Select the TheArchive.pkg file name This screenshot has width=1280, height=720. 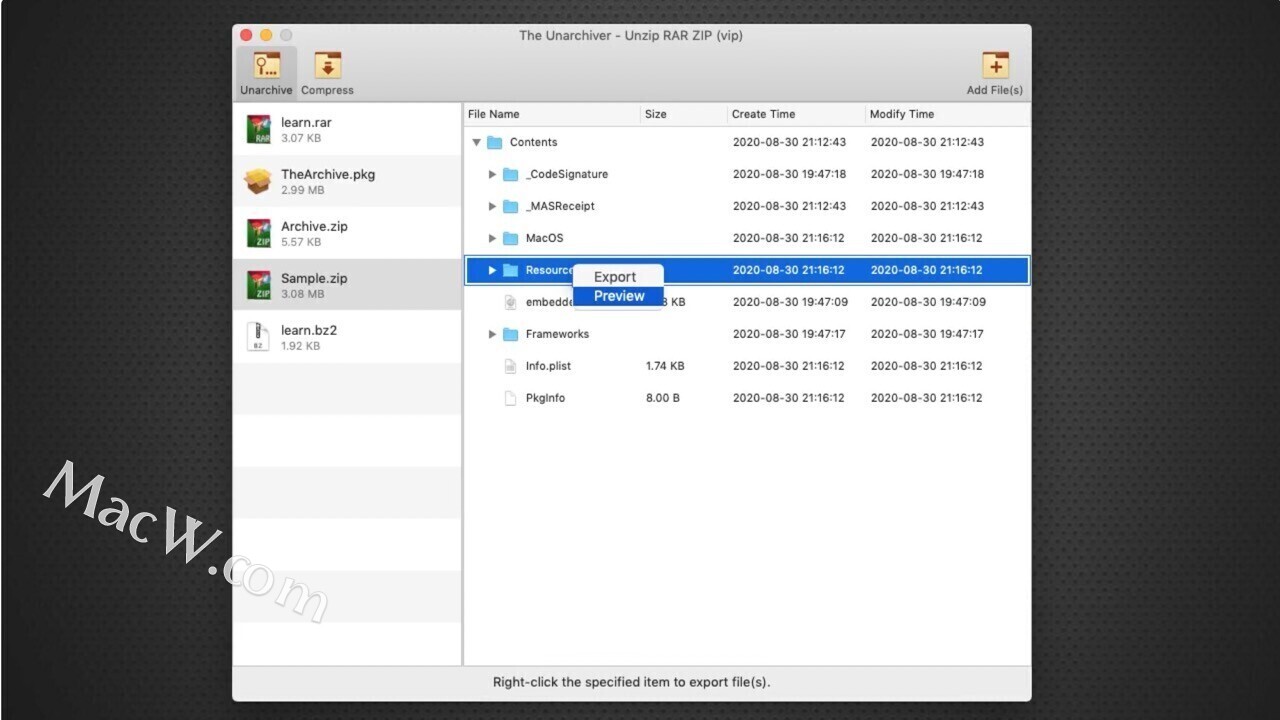click(328, 174)
